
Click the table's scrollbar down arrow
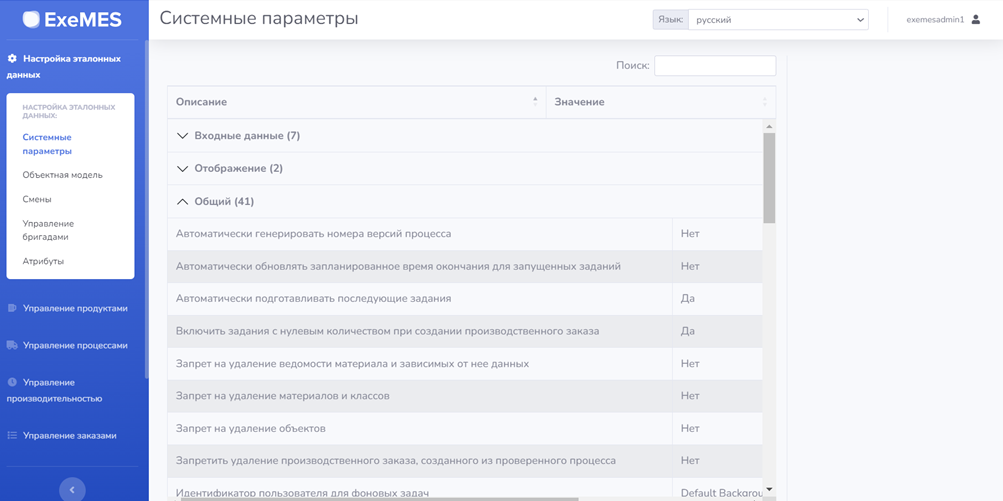pyautogui.click(x=769, y=489)
